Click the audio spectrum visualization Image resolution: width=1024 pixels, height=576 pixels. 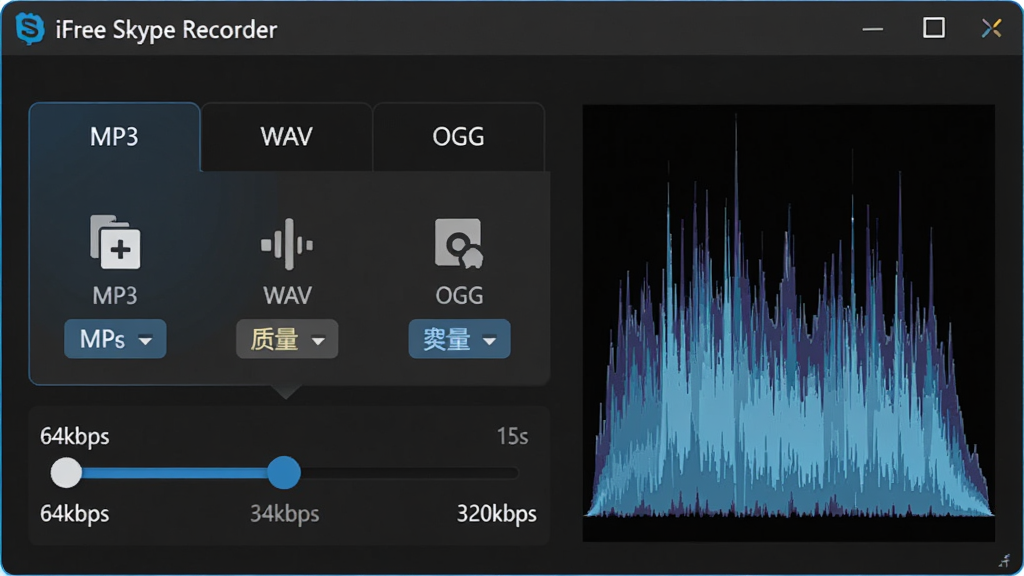click(788, 323)
